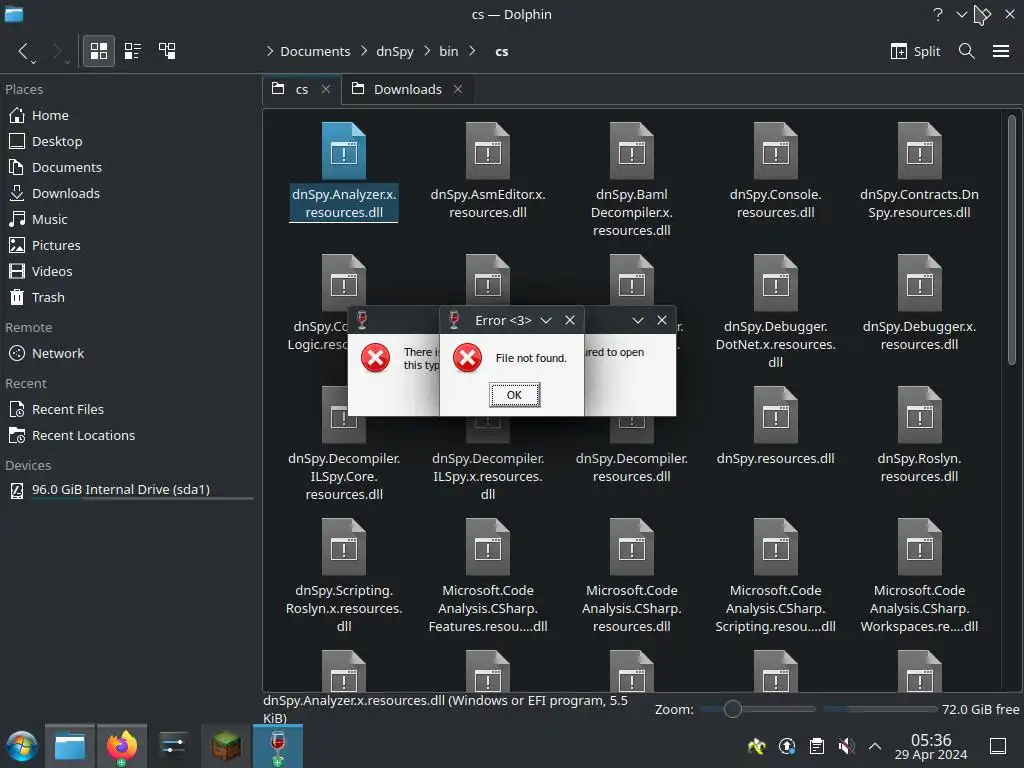Navigate to bin in breadcrumb path
The width and height of the screenshot is (1024, 768).
click(x=448, y=51)
